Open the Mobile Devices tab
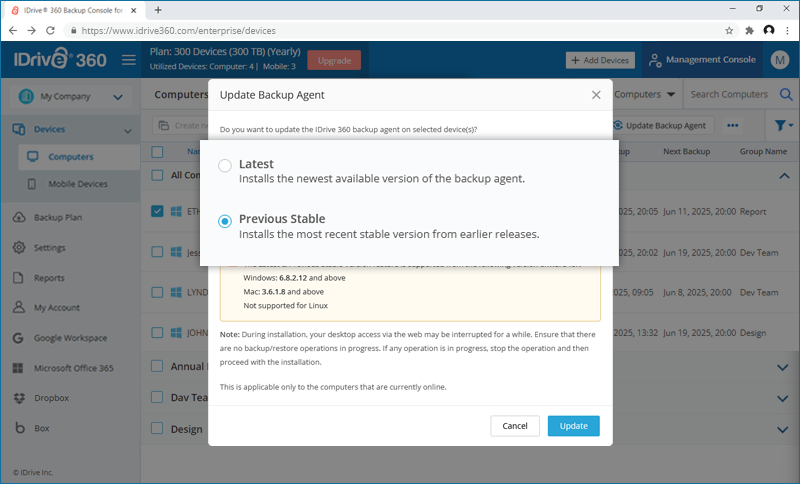 pyautogui.click(x=78, y=184)
